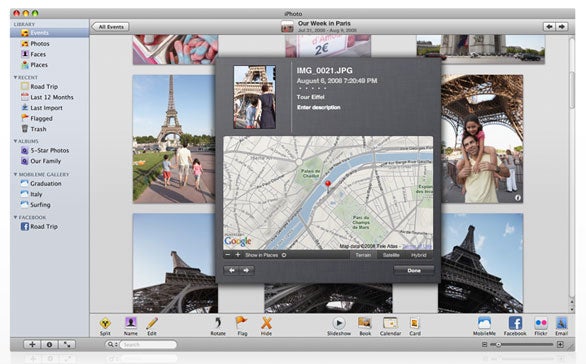Go to the previous event in header
The width and height of the screenshot is (586, 364).
click(549, 27)
